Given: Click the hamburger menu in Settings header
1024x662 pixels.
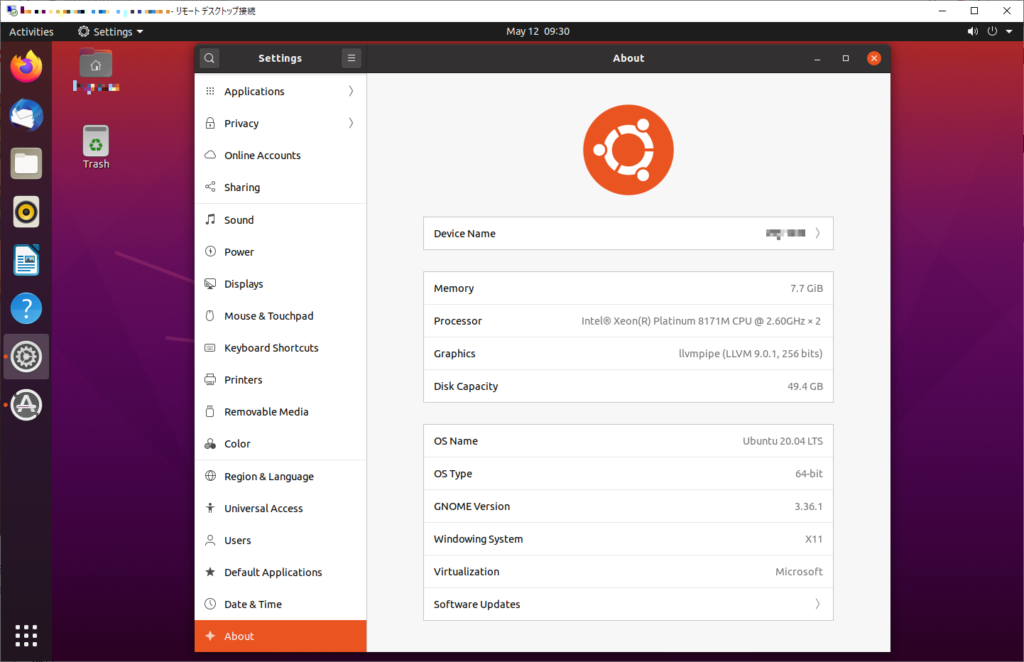Looking at the screenshot, I should 351,58.
